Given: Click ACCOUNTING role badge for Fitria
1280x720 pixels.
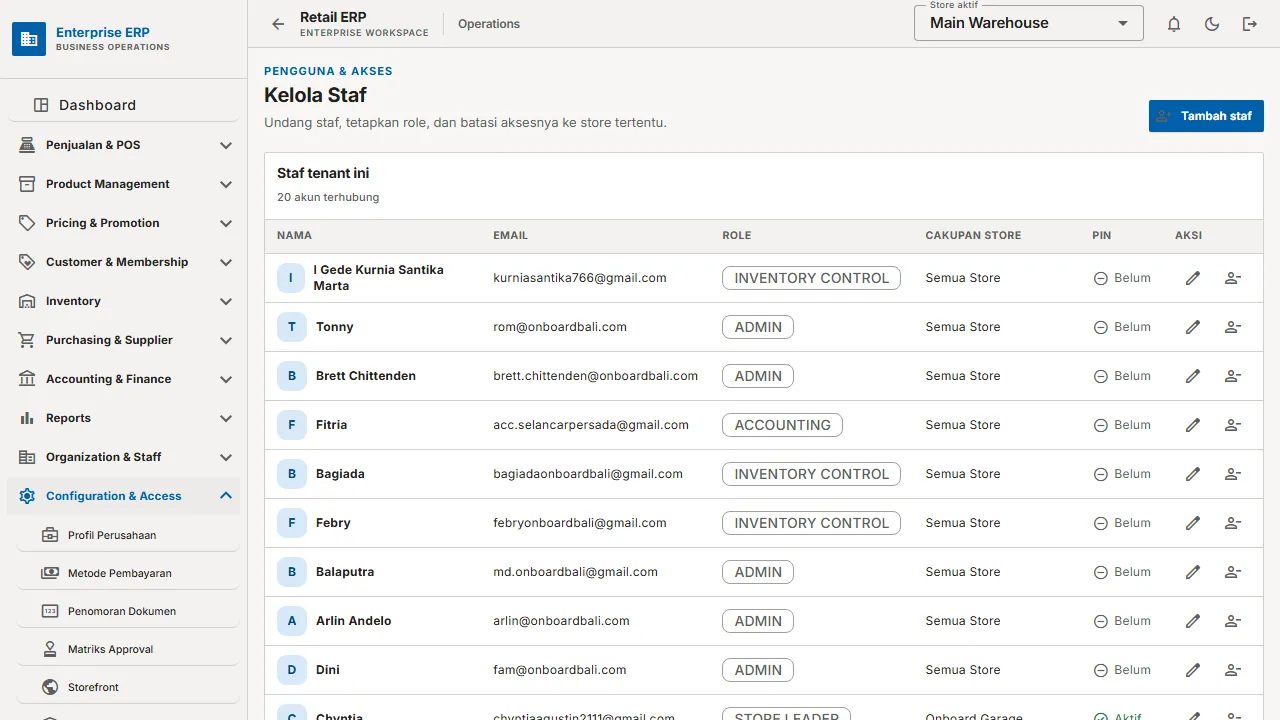Looking at the screenshot, I should click(782, 425).
